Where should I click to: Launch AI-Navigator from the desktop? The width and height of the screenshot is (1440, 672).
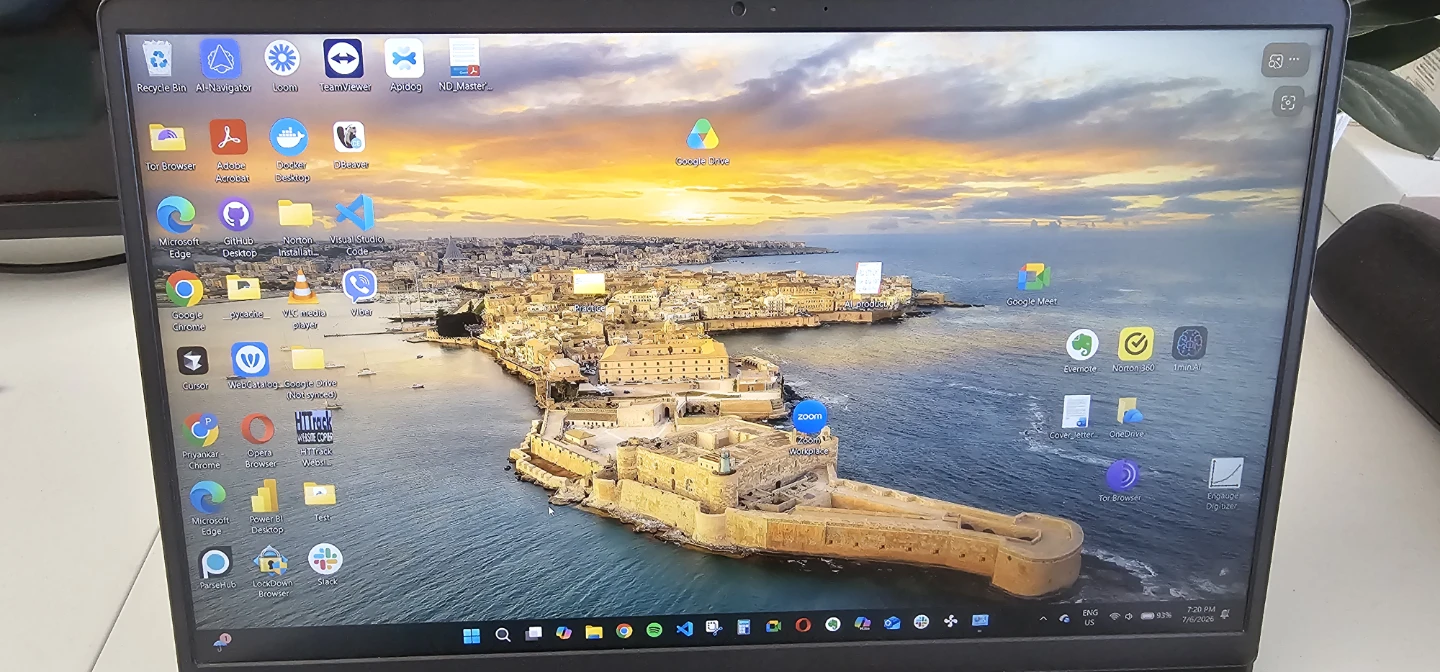coord(222,66)
